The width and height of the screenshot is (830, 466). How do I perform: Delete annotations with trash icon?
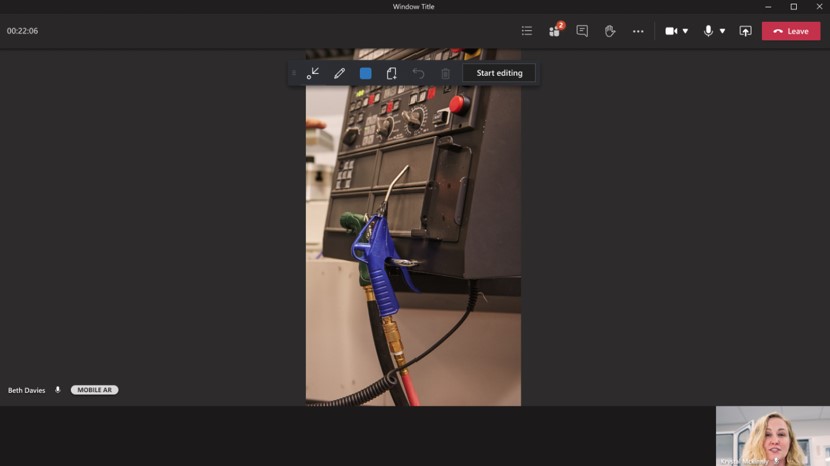coord(445,74)
